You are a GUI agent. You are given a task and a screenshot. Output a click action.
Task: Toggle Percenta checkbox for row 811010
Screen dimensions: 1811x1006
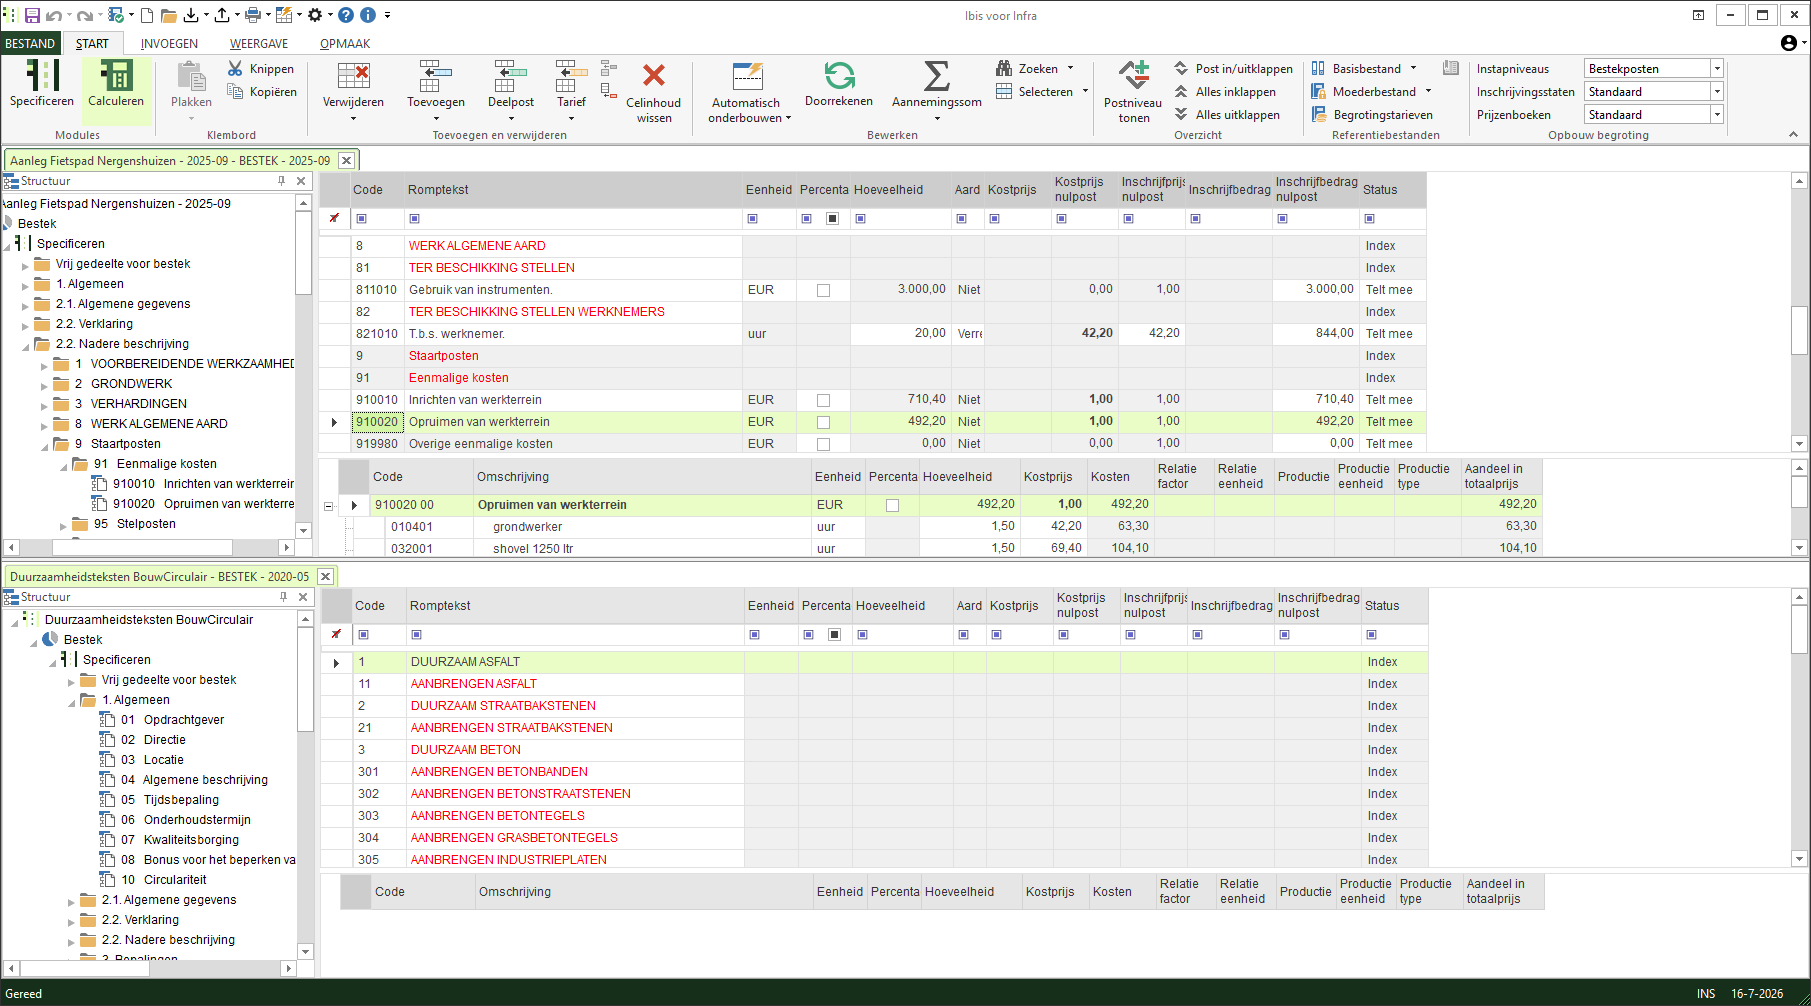823,290
